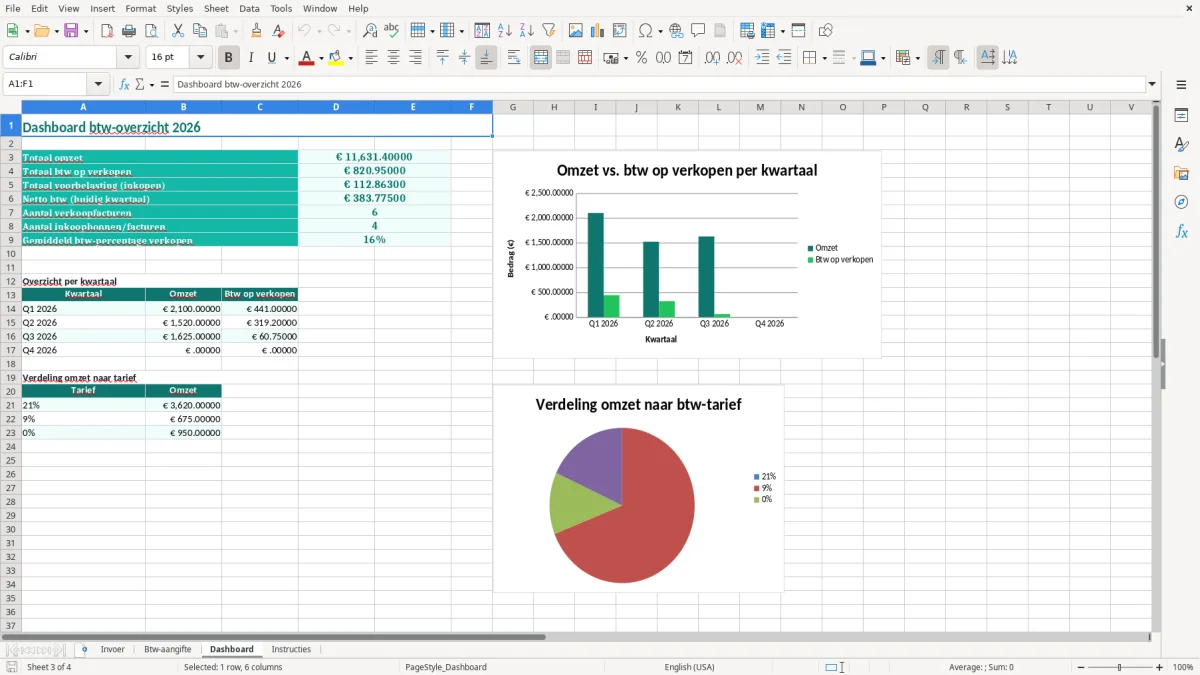This screenshot has height=675, width=1200.
Task: Click the Clear Direct Formatting icon
Action: tap(278, 31)
